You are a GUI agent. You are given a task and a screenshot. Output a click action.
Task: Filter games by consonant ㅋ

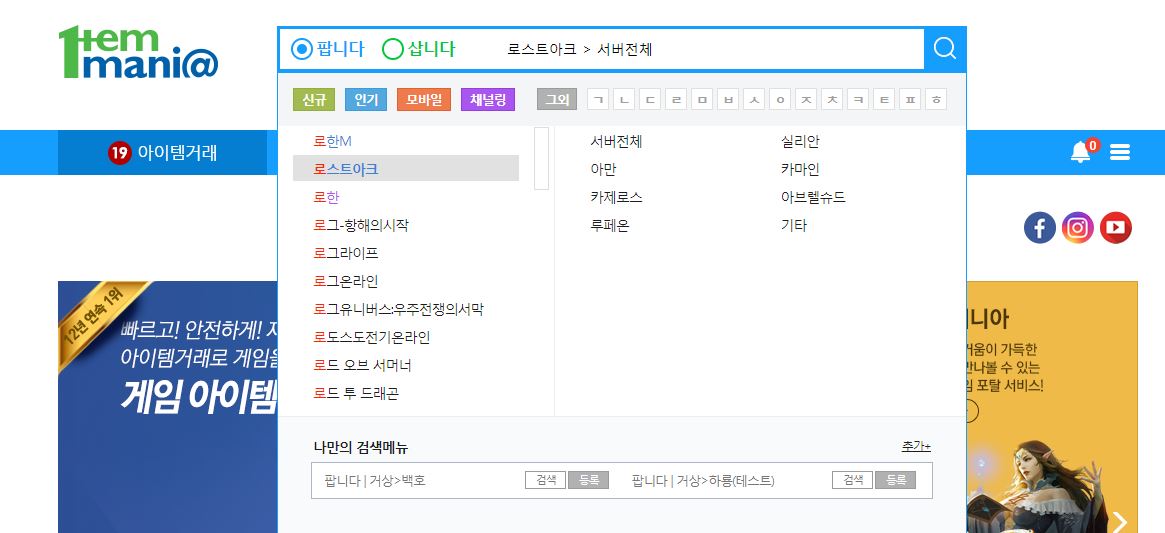[x=858, y=100]
